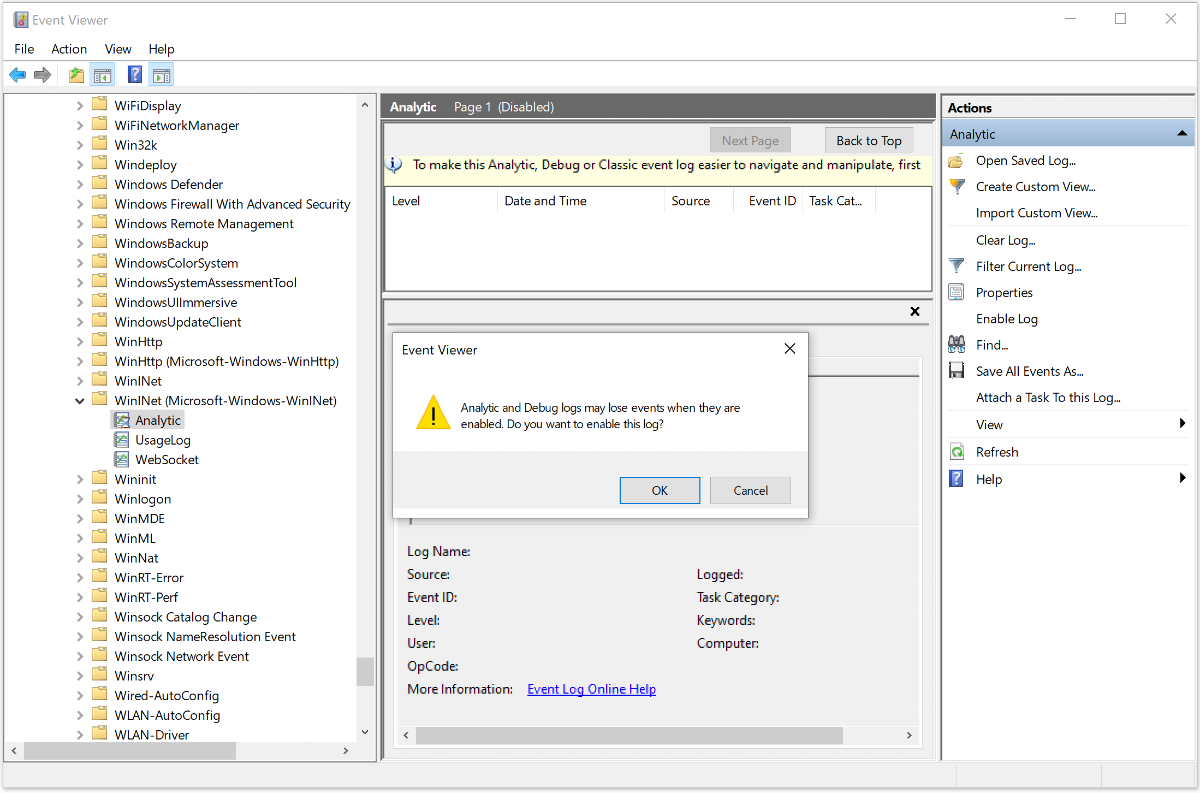Viewport: 1200px width, 793px height.
Task: Refresh the log via the Actions pane
Action: coord(997,452)
